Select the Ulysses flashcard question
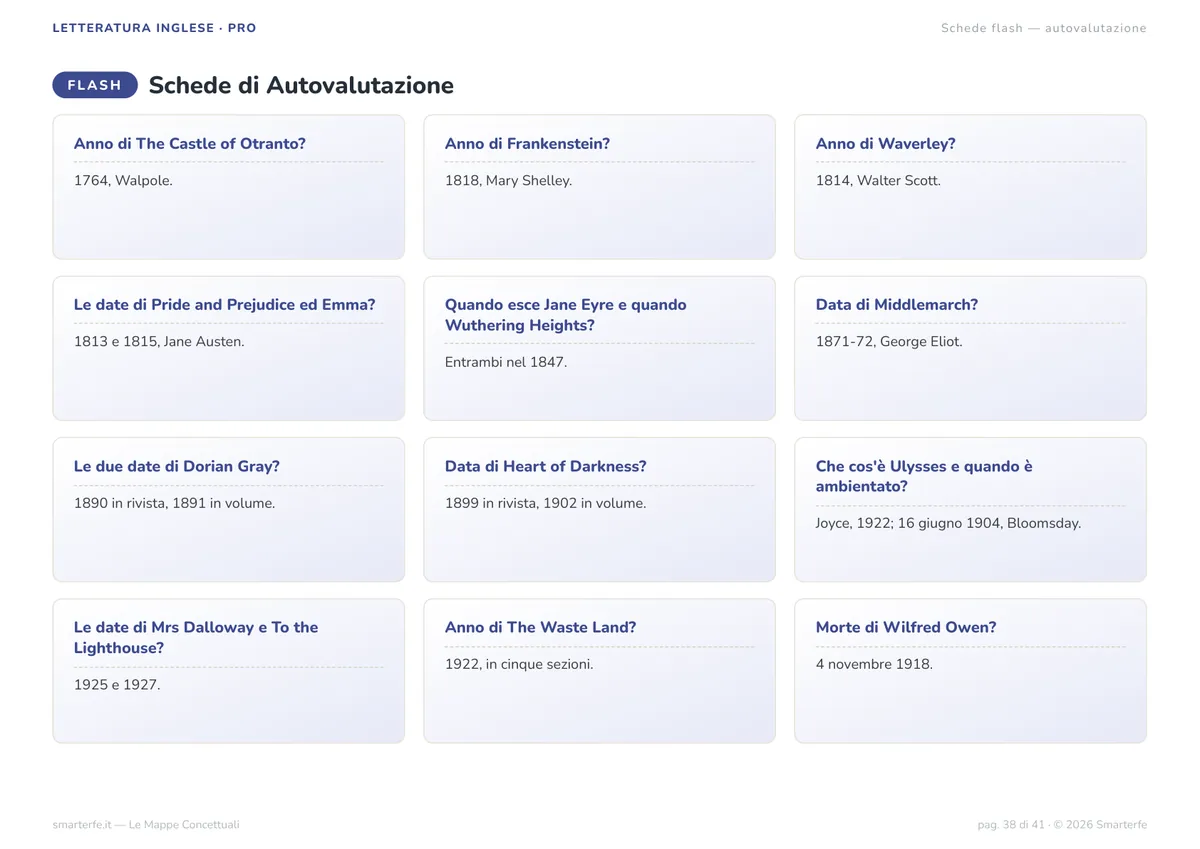Screen dimensions: 1200x849 point(924,477)
